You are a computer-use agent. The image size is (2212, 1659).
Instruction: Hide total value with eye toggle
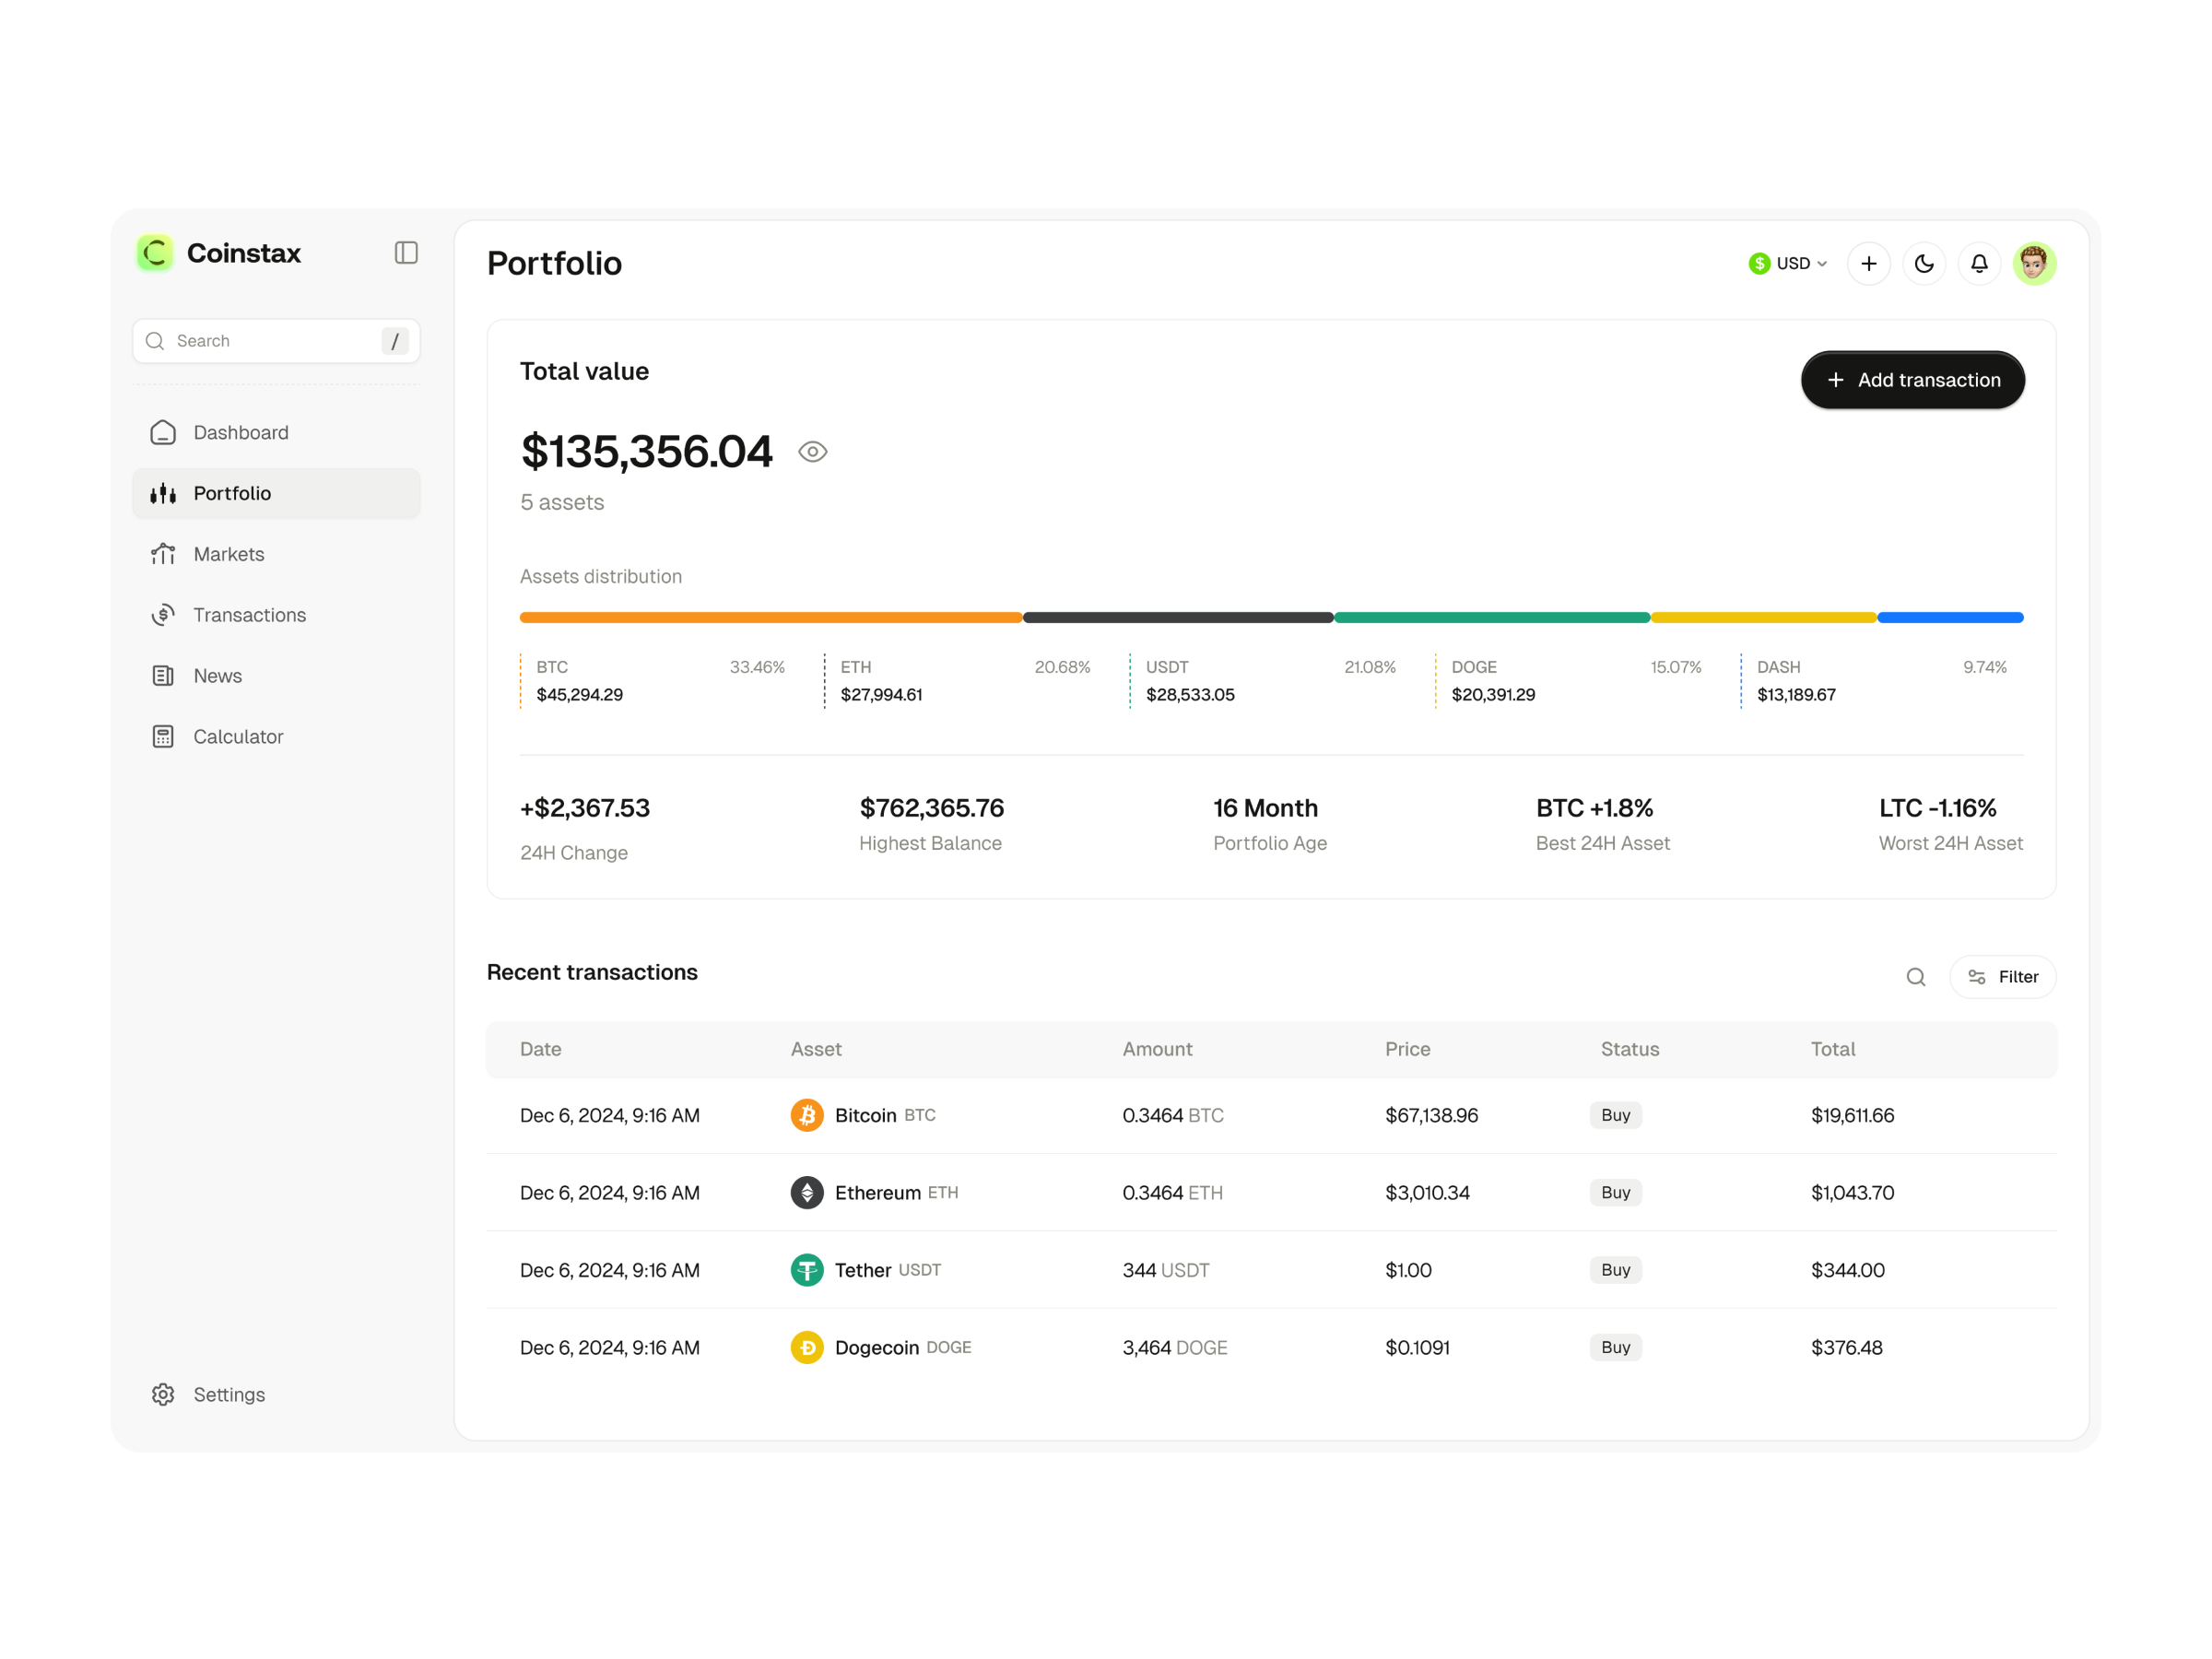[813, 452]
